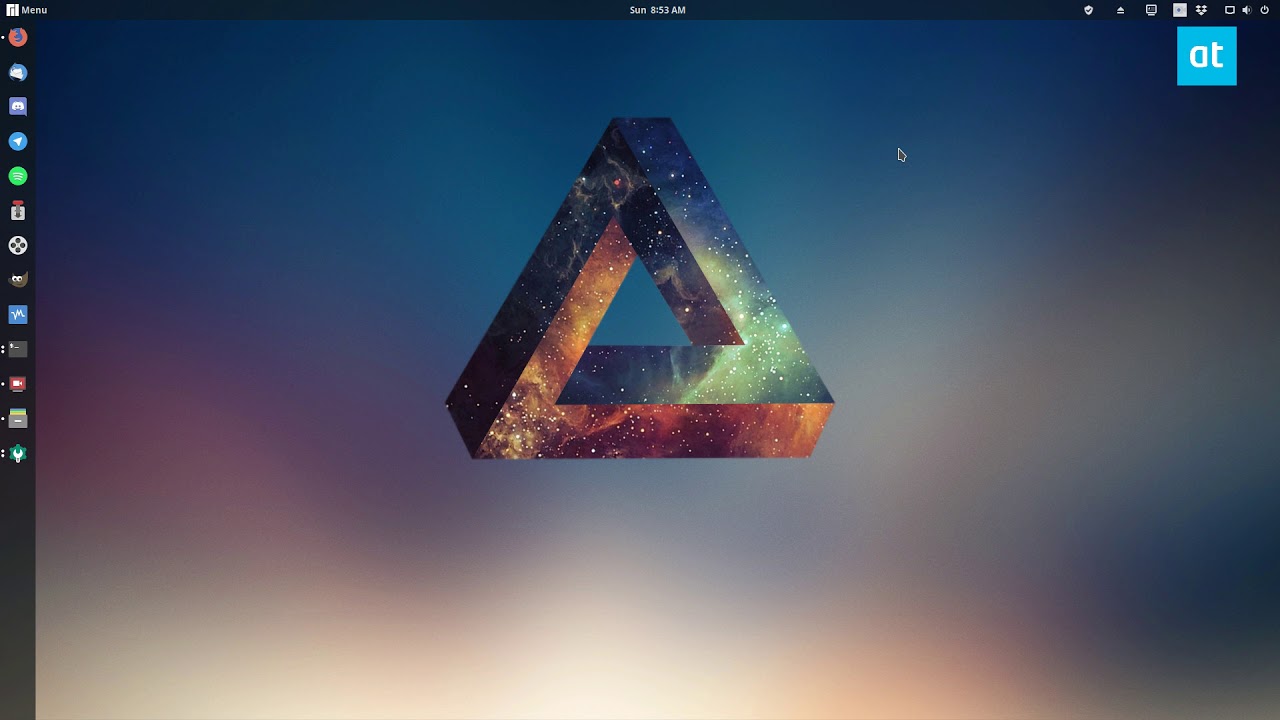
Task: Click the monitor display tray icon
Action: tap(1151, 10)
